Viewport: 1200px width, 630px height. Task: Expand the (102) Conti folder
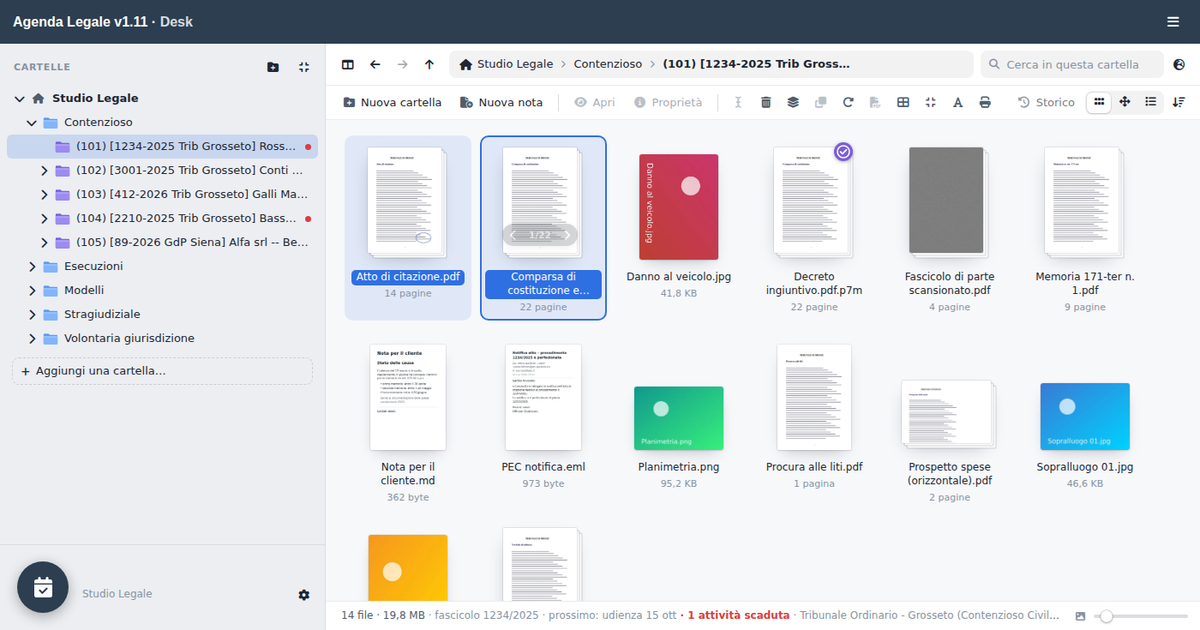point(44,170)
